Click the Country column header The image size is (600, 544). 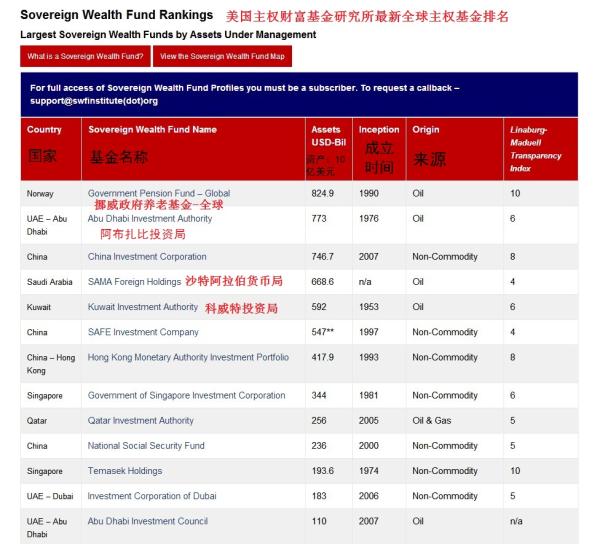(44, 130)
